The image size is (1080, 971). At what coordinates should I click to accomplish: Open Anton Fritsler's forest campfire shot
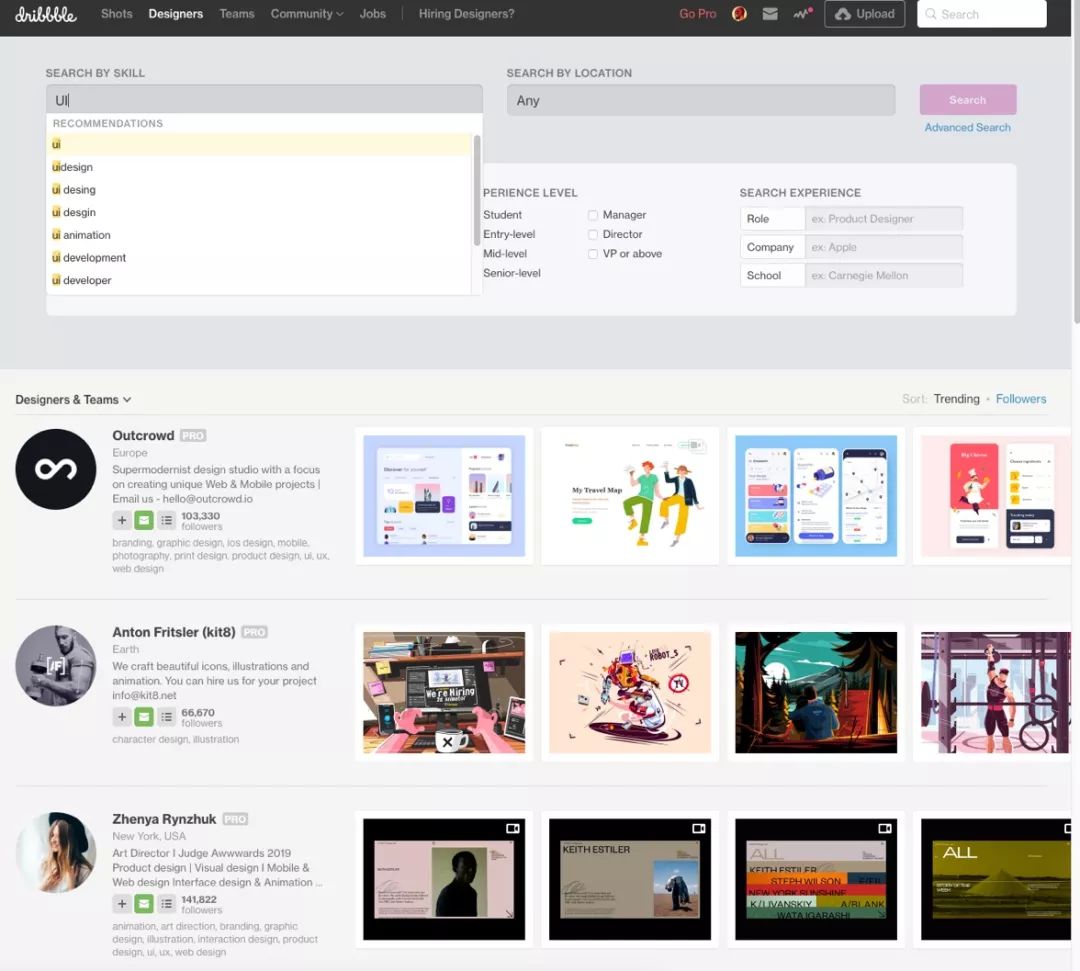tap(816, 693)
